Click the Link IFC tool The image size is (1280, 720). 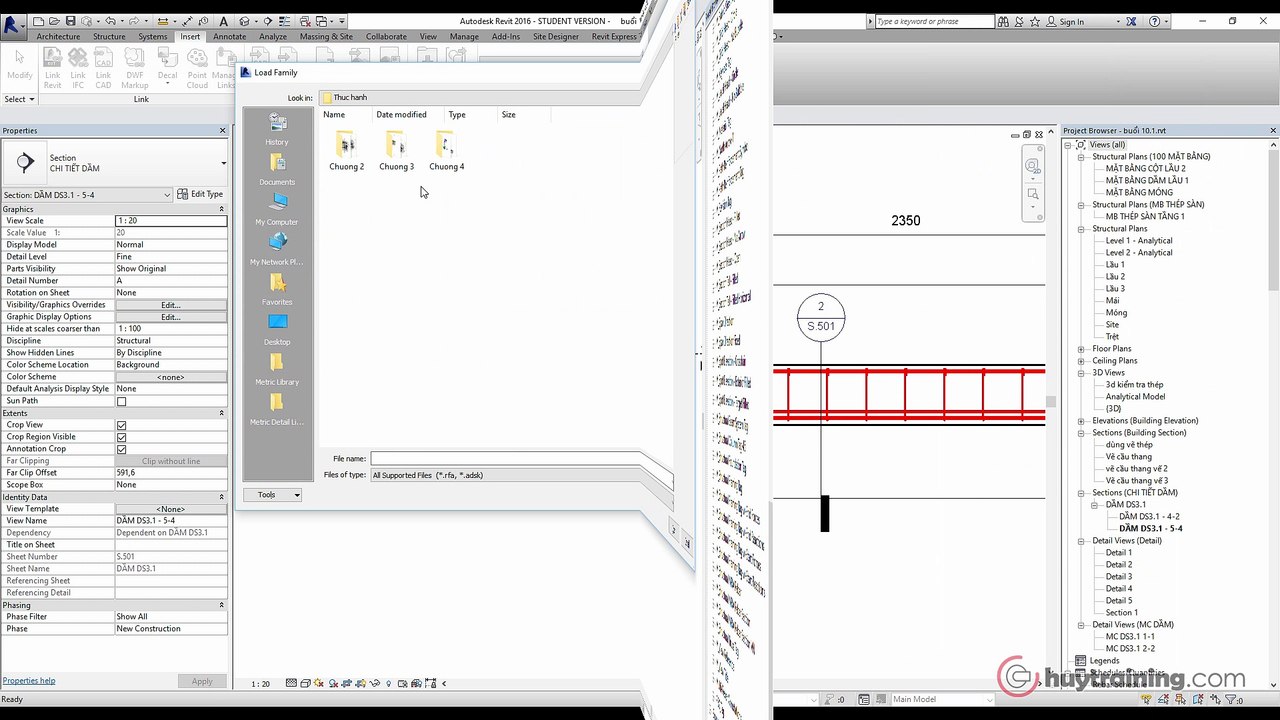point(78,69)
